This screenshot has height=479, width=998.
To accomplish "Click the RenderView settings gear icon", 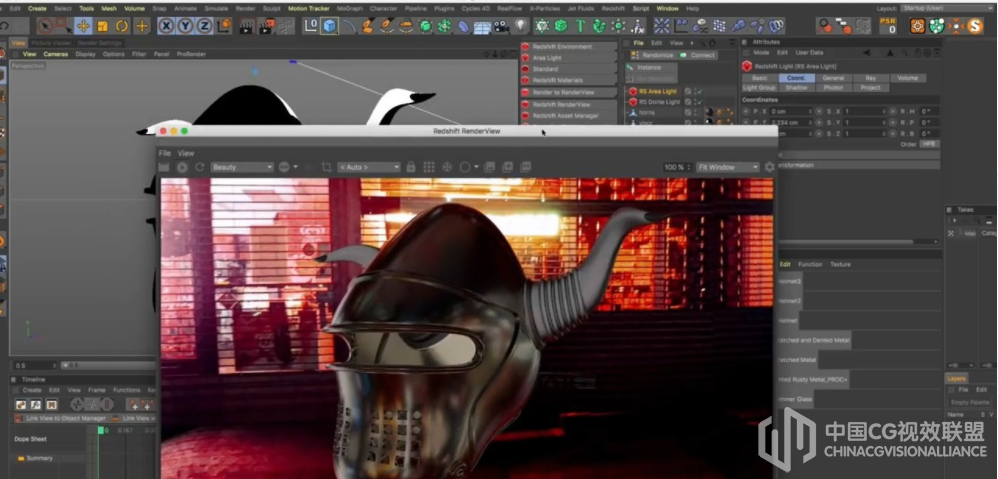I will point(770,167).
